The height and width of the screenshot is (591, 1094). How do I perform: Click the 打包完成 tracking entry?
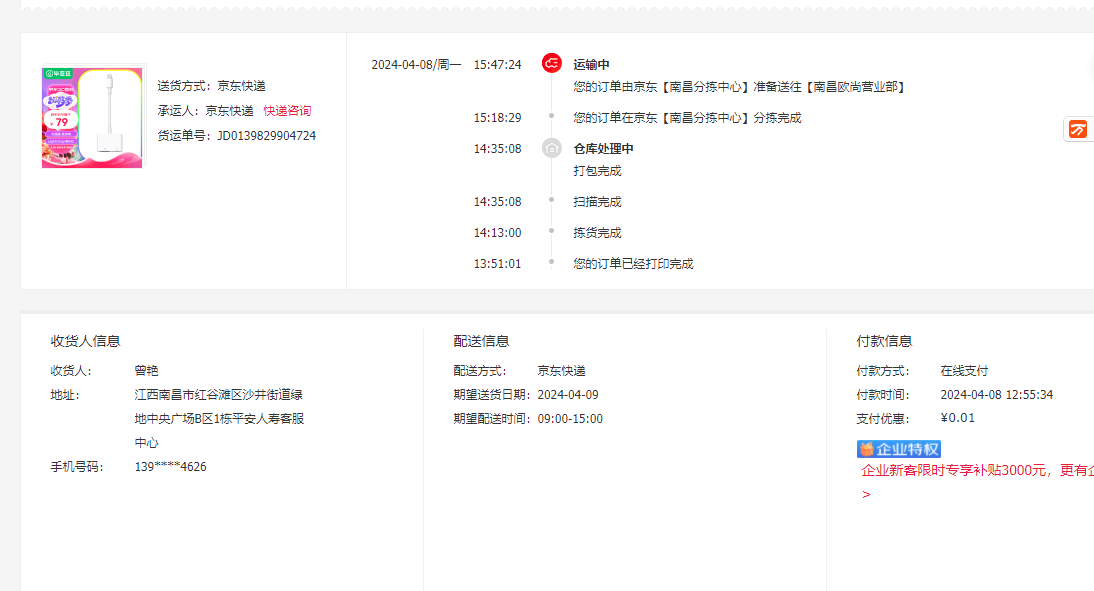(597, 171)
